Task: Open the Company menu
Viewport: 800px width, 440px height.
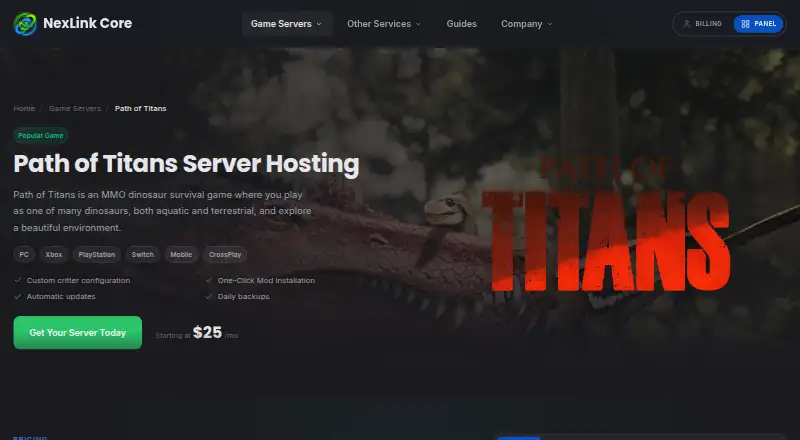Action: tap(527, 24)
